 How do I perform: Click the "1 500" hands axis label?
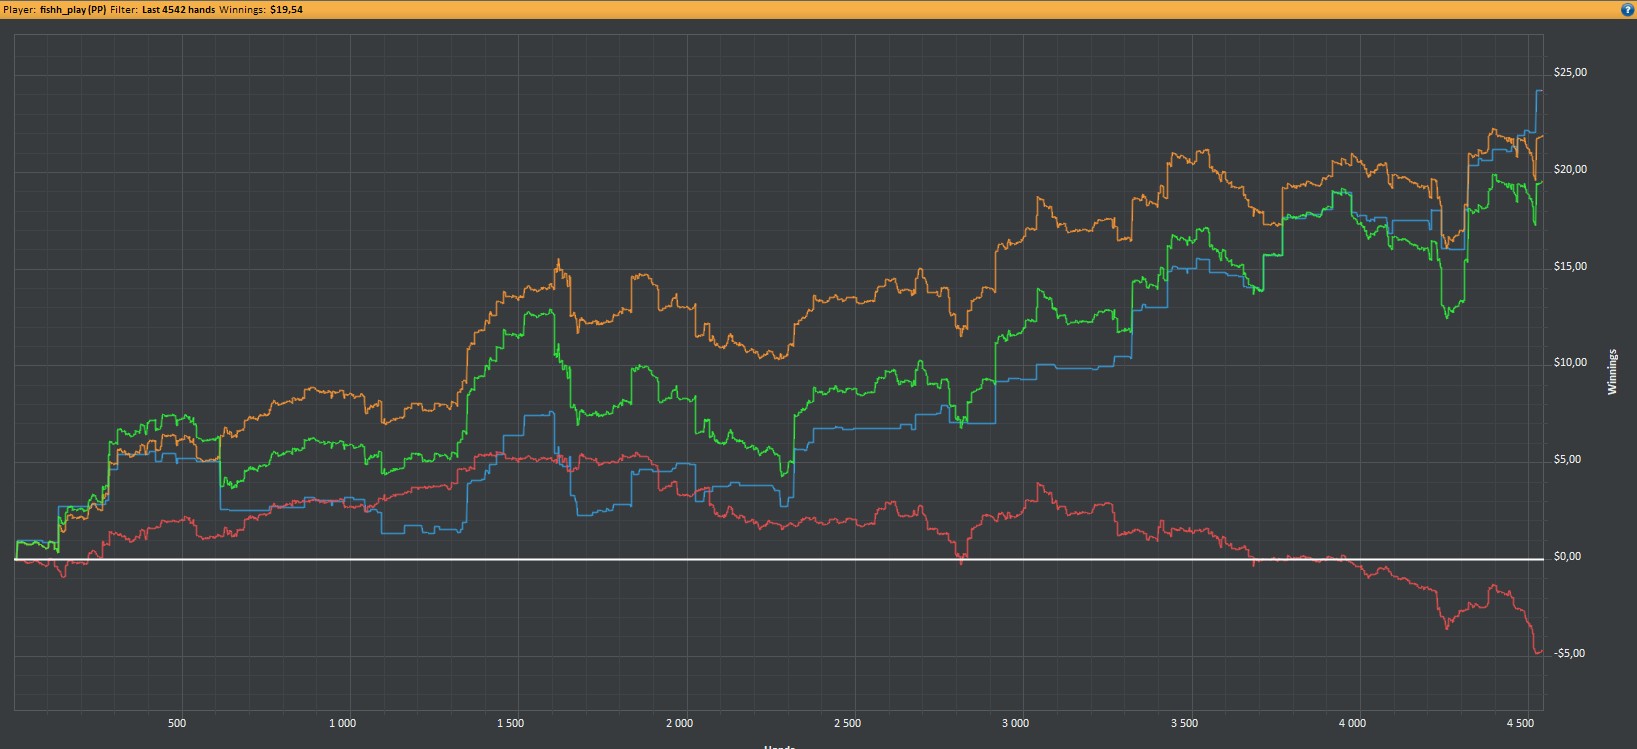[x=510, y=723]
